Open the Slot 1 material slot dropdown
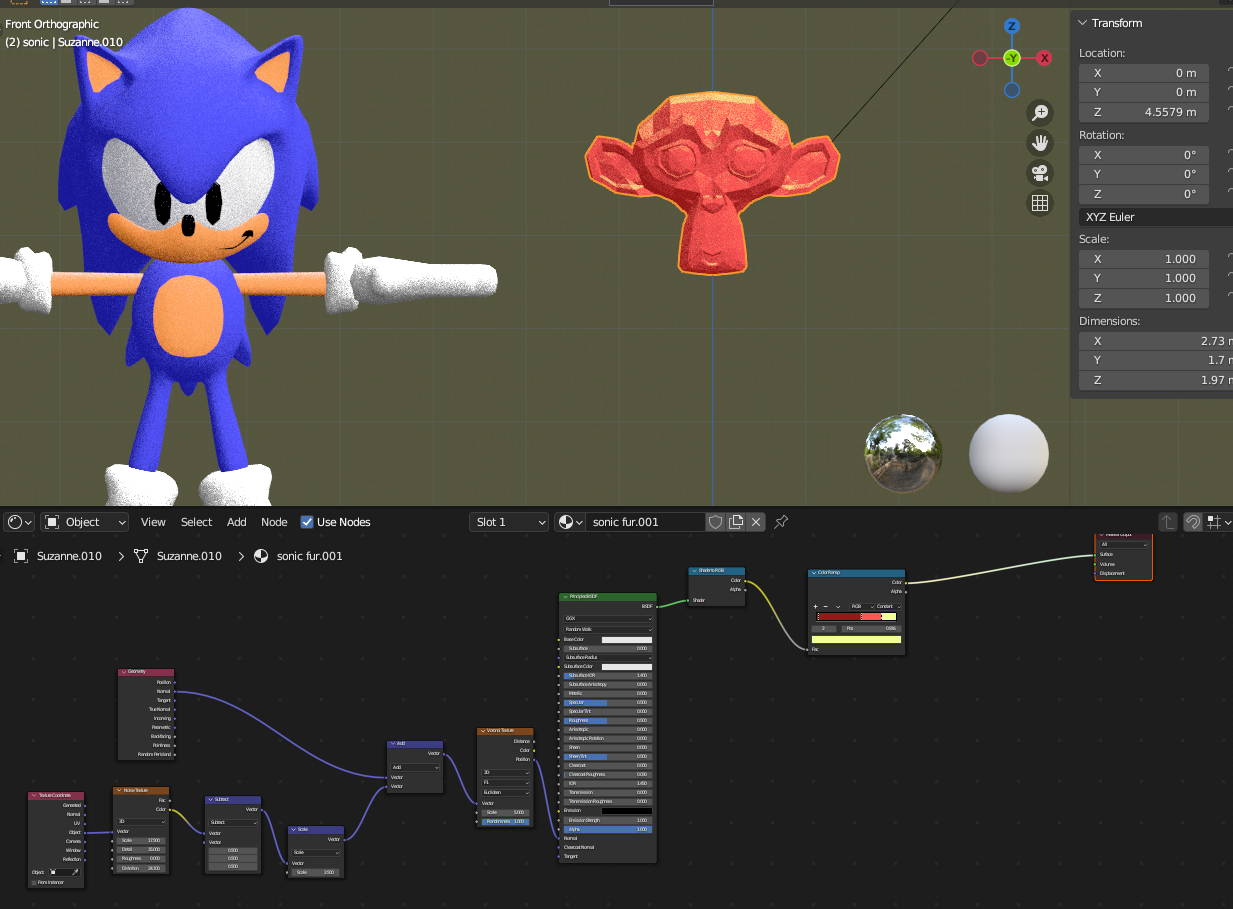The image size is (1233, 909). [x=509, y=522]
